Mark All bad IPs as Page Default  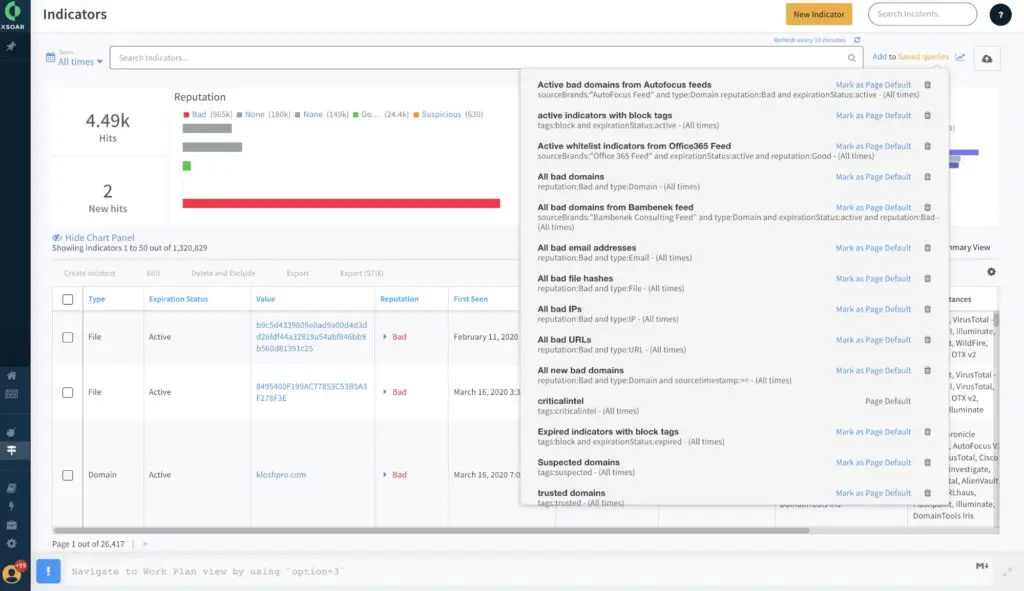[x=873, y=309]
